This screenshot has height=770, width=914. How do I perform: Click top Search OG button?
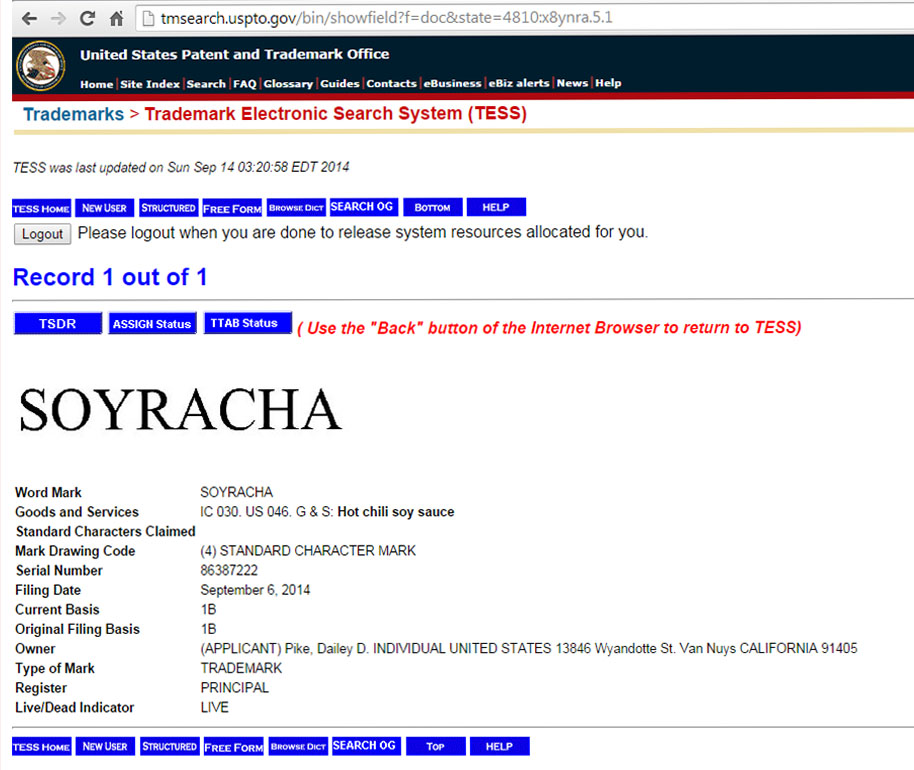pos(364,207)
